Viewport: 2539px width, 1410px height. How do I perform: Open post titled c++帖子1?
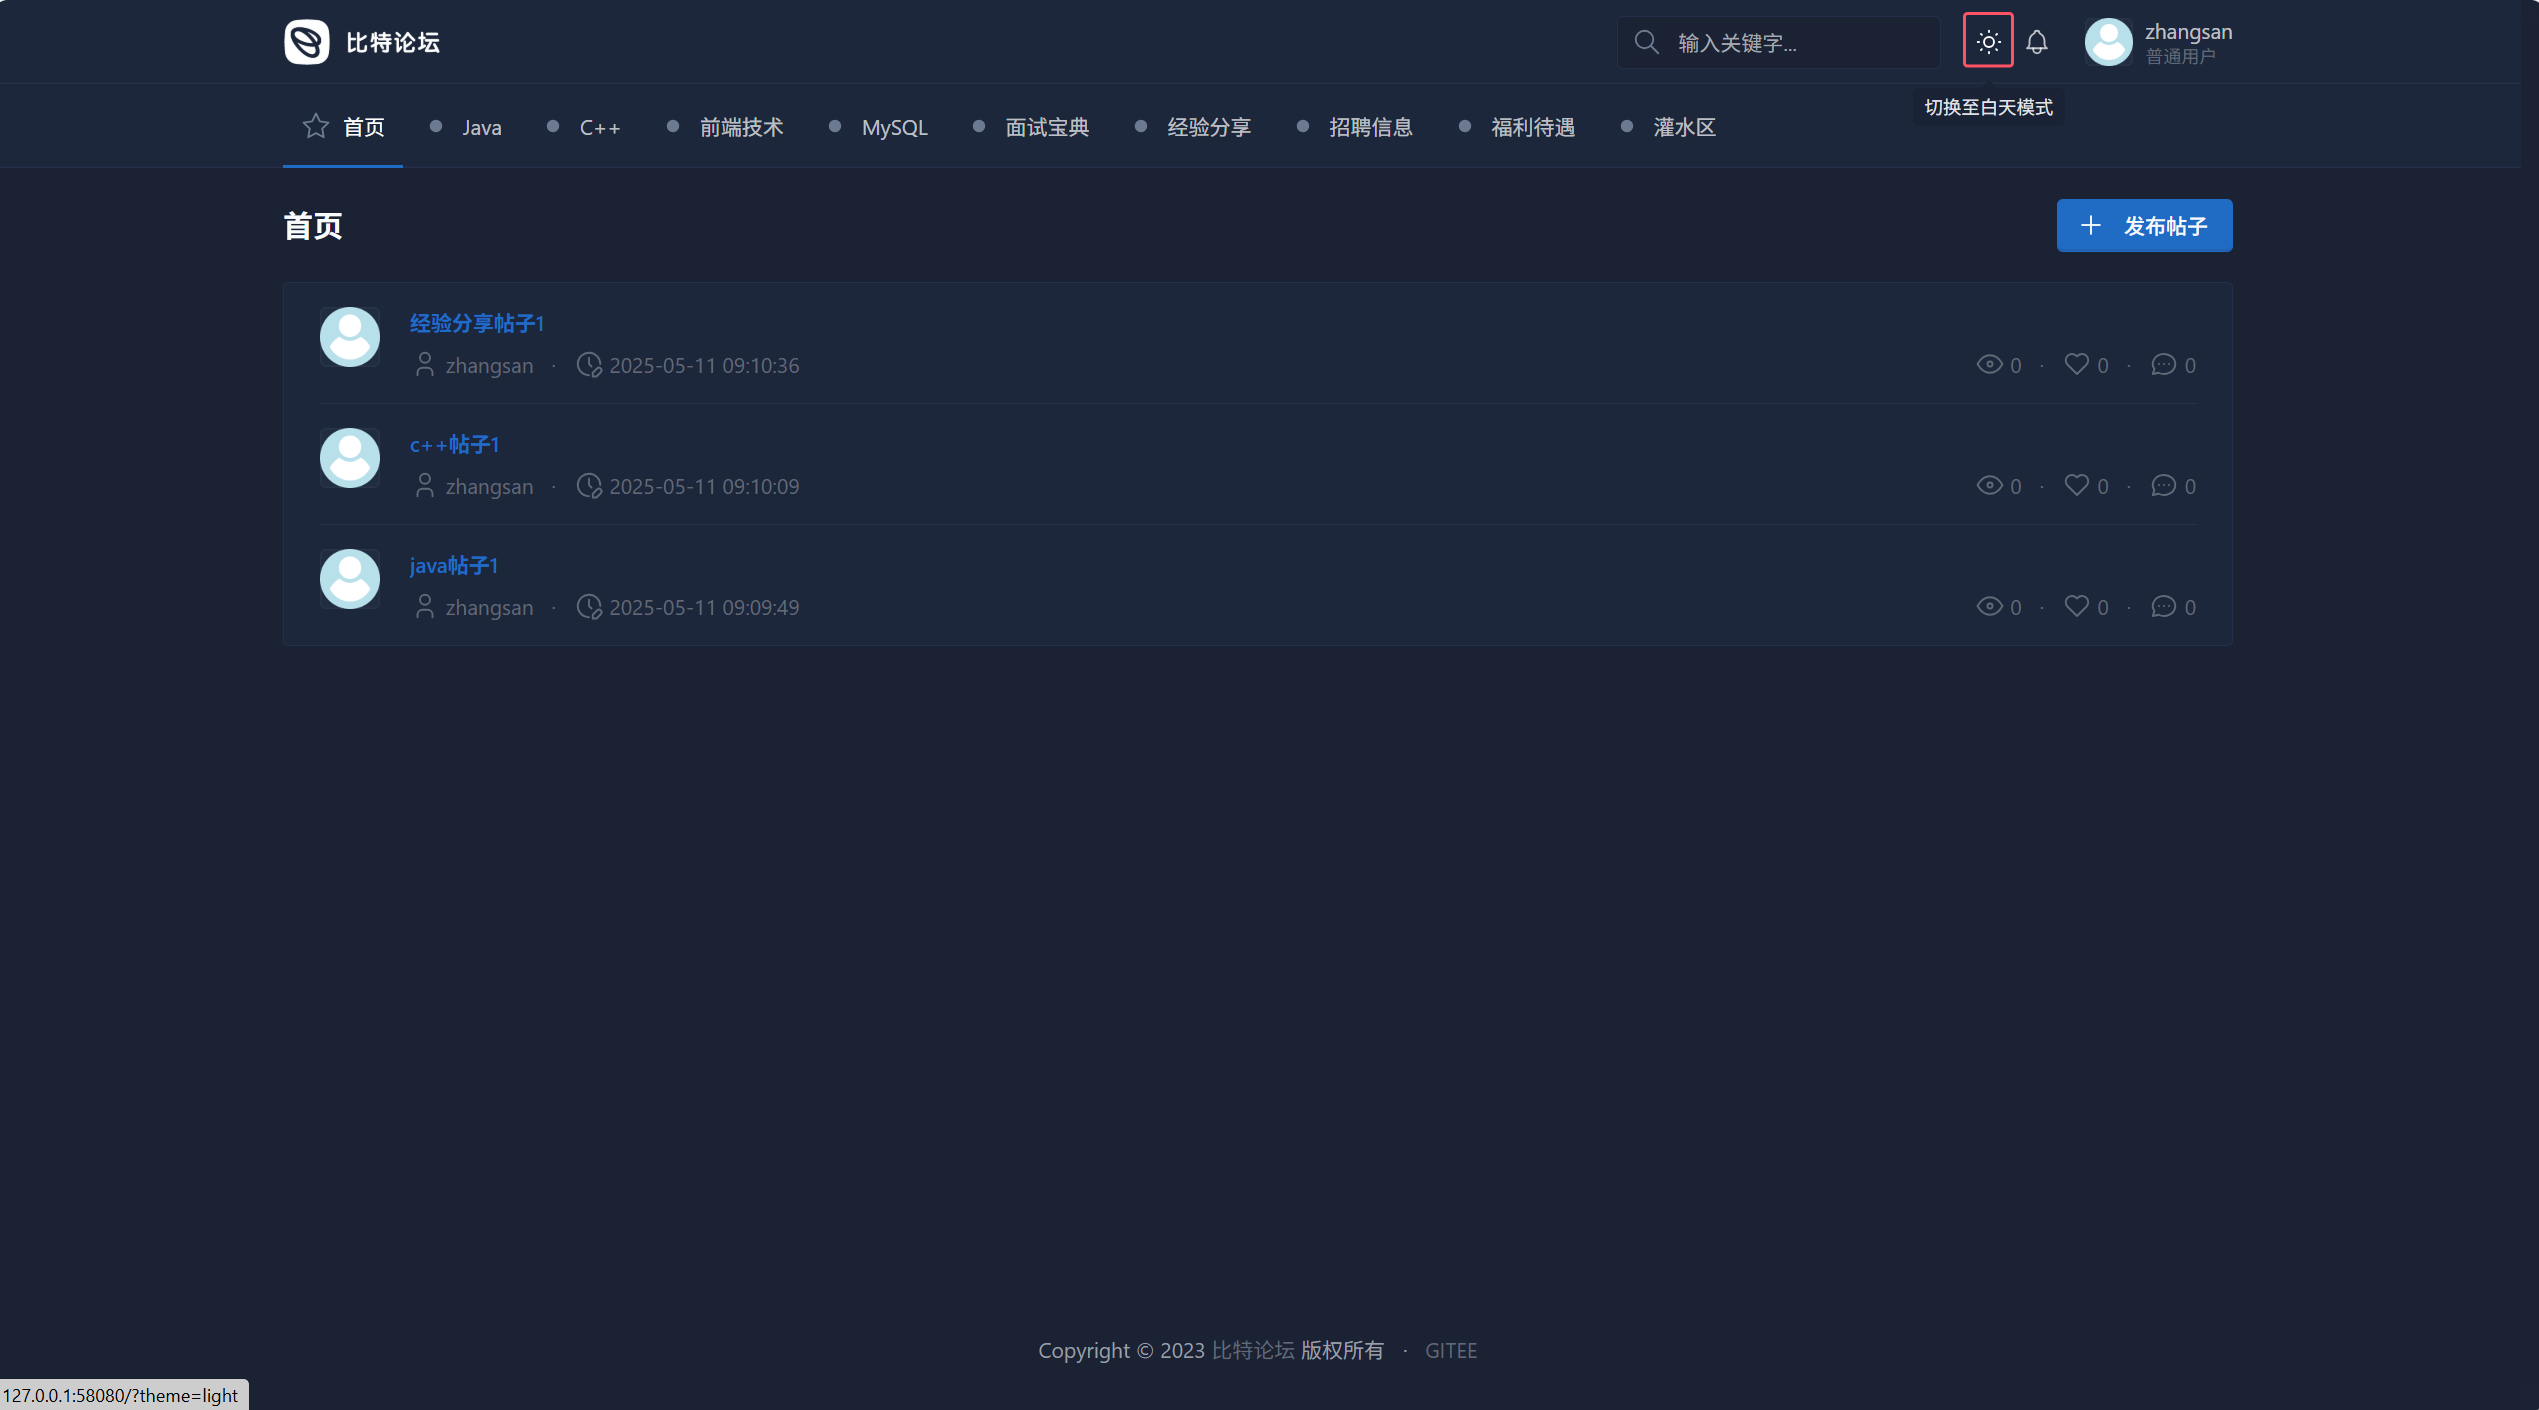(x=454, y=445)
